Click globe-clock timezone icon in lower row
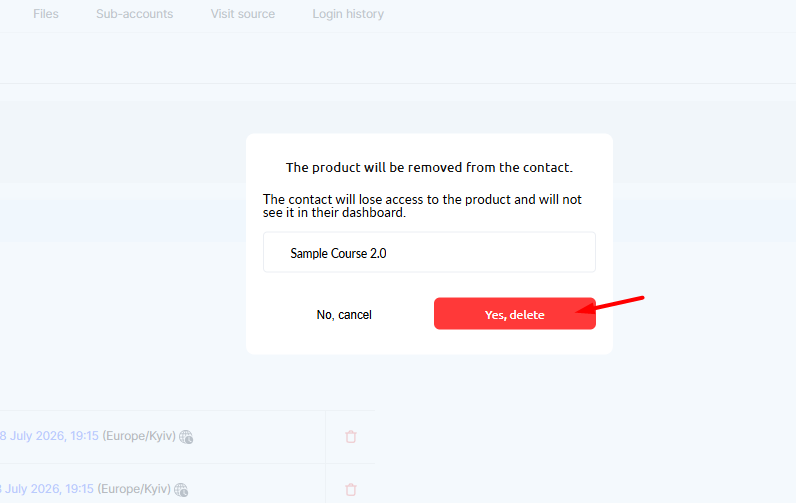Viewport: 796px width, 503px height. click(181, 490)
